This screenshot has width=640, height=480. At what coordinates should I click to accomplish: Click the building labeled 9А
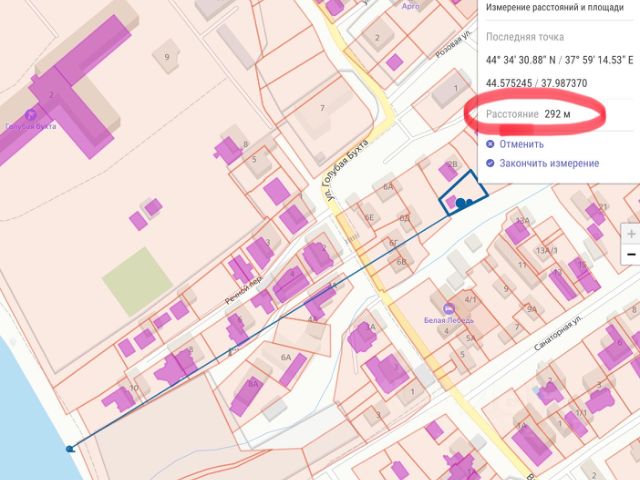pos(532,309)
